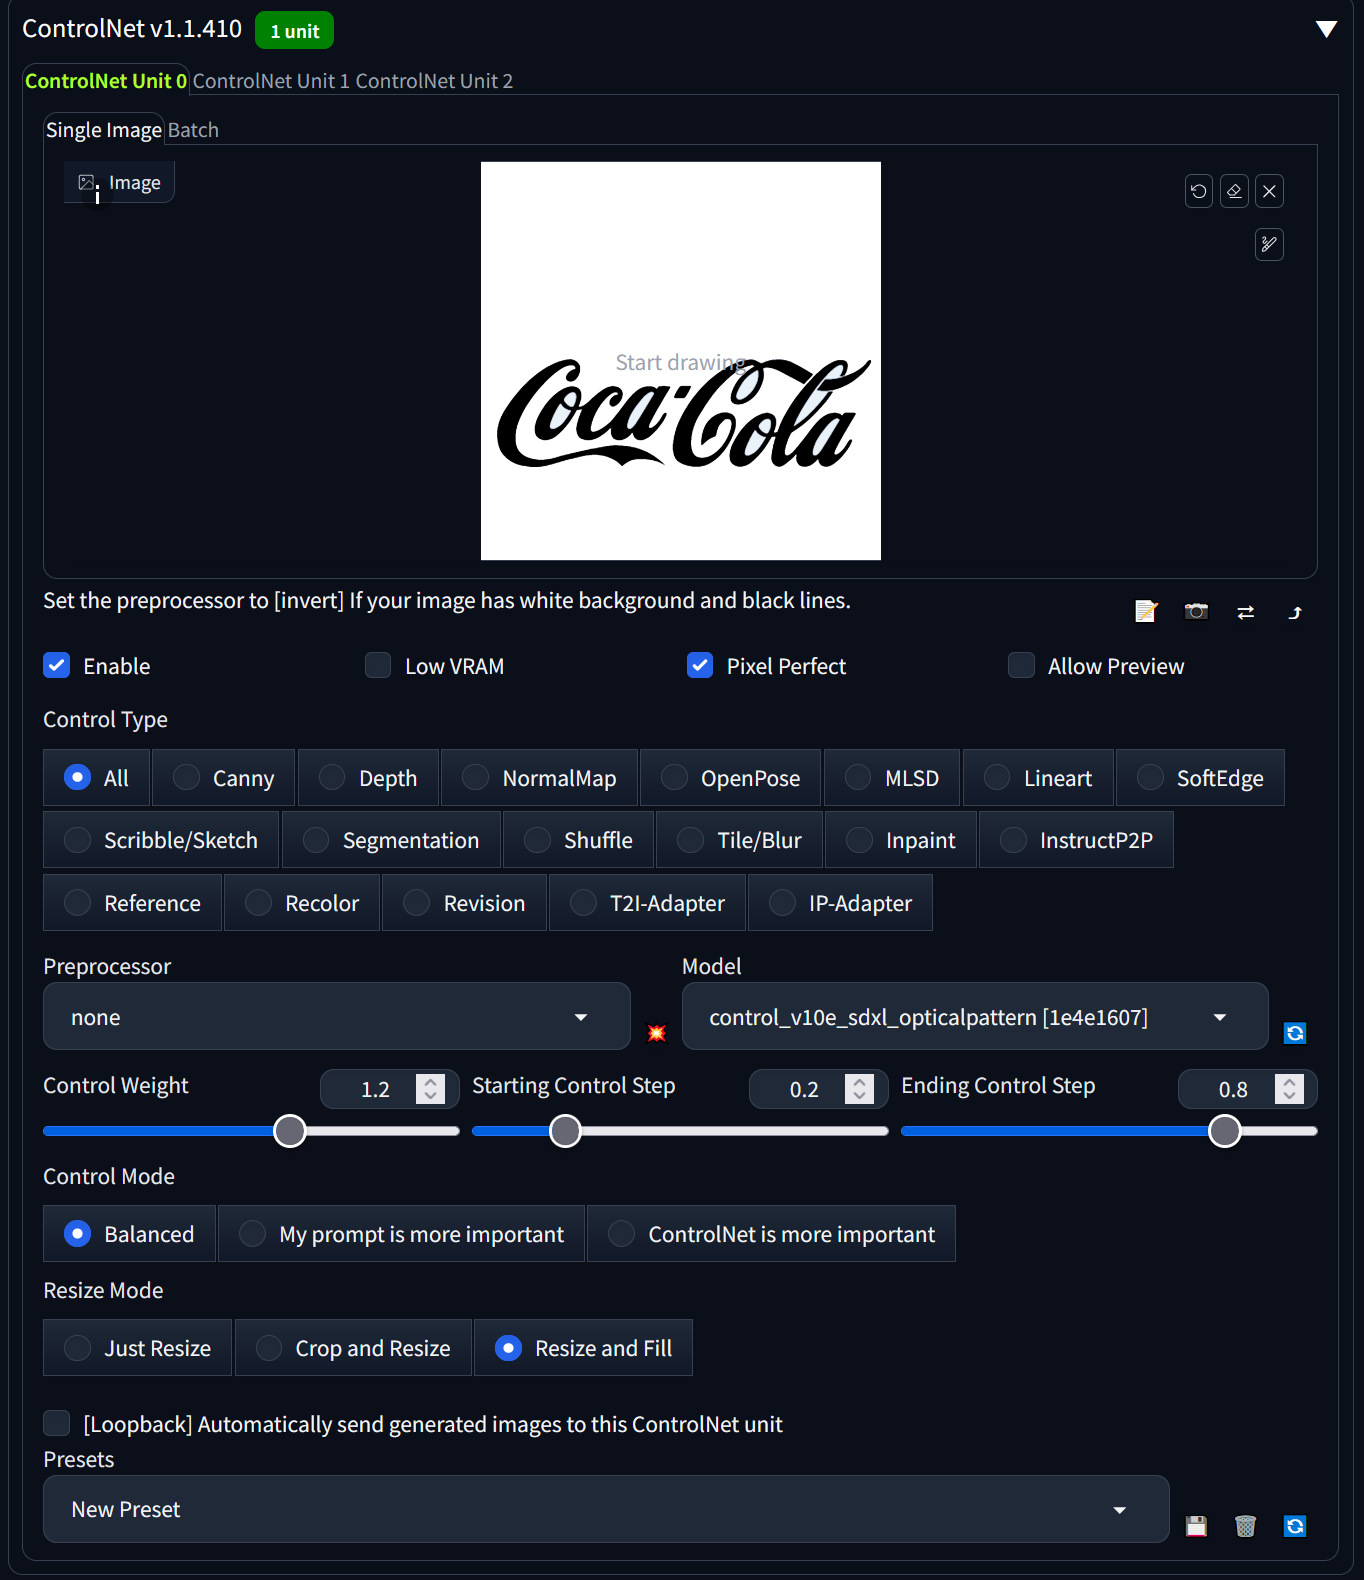
Task: Click the run preprocessor explosion icon
Action: [x=656, y=1033]
